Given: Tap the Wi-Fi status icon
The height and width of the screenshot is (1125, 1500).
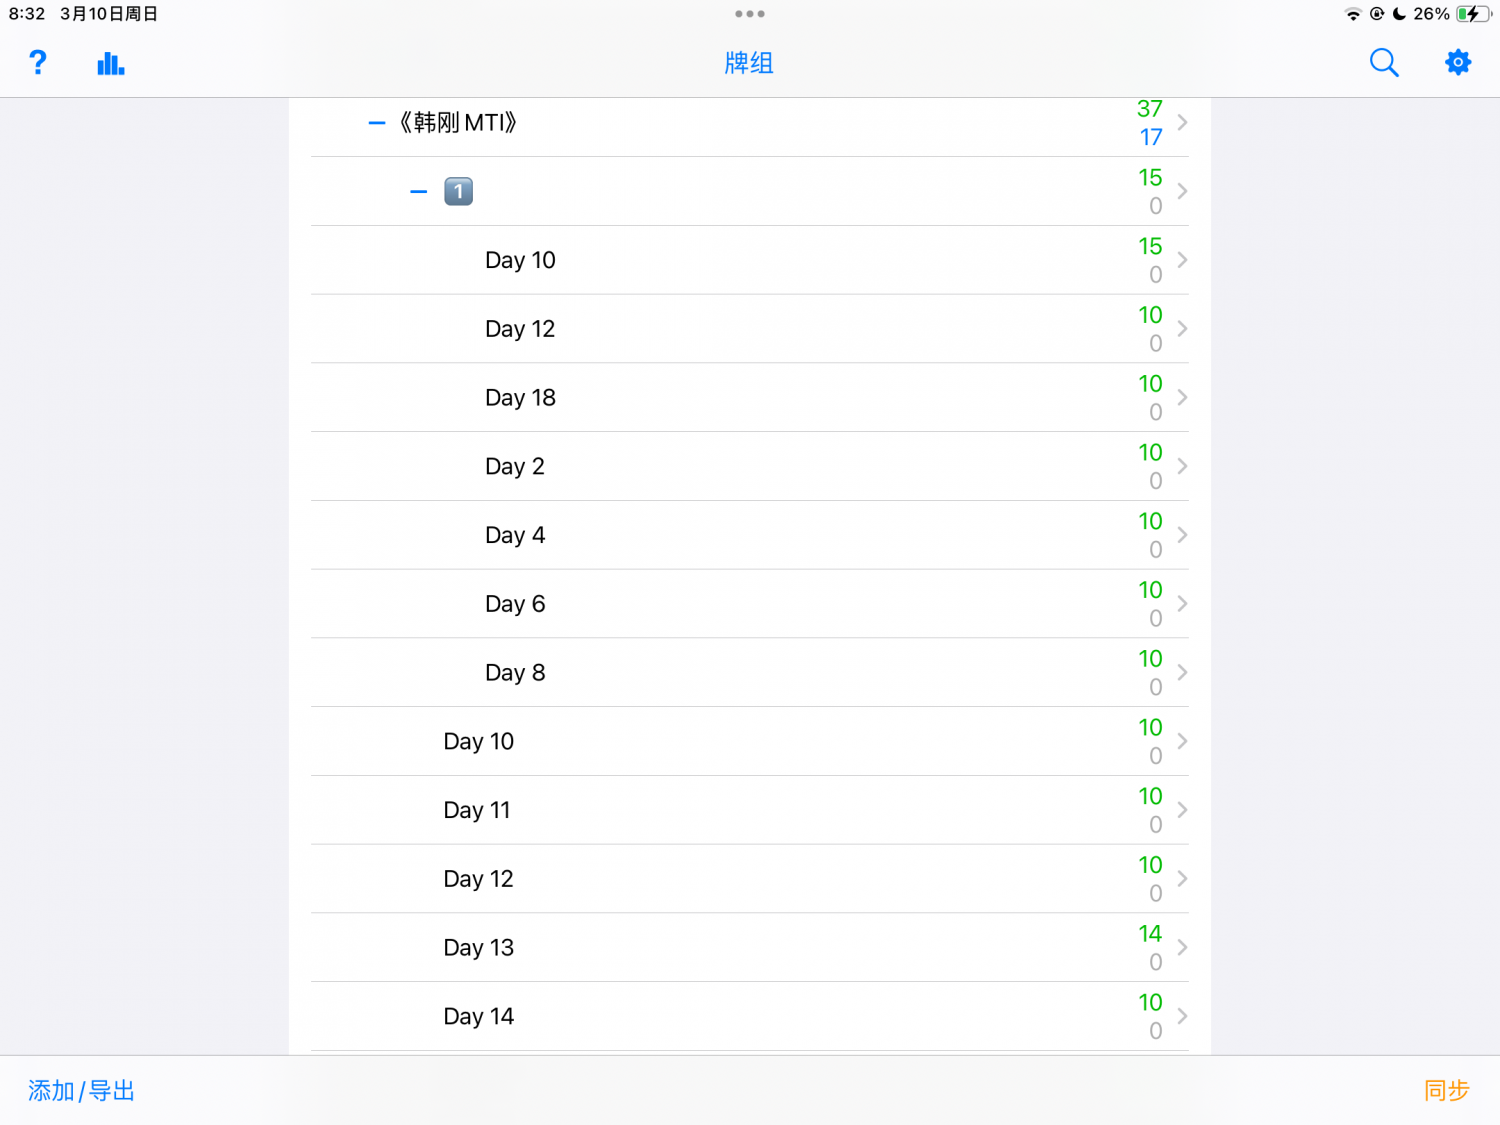Looking at the screenshot, I should pos(1353,14).
